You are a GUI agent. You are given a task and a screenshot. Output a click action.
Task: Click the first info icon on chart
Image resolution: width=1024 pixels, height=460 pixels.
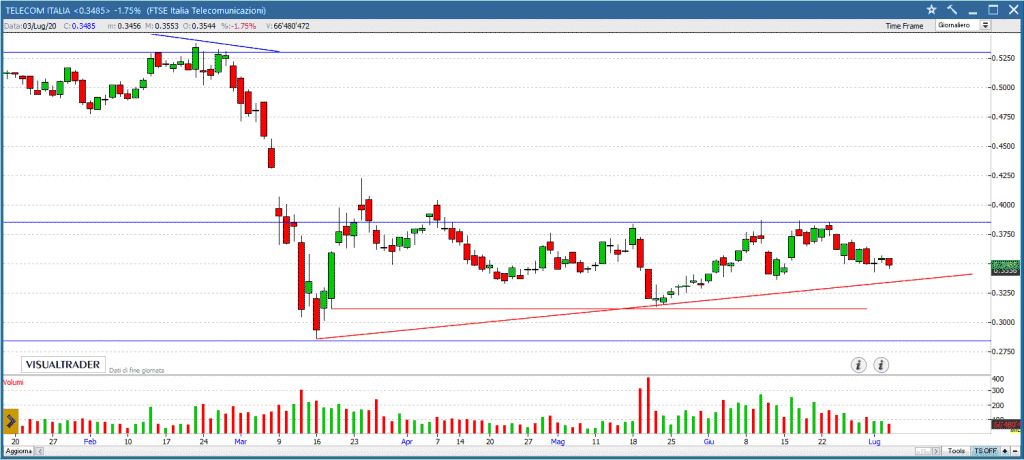click(859, 365)
